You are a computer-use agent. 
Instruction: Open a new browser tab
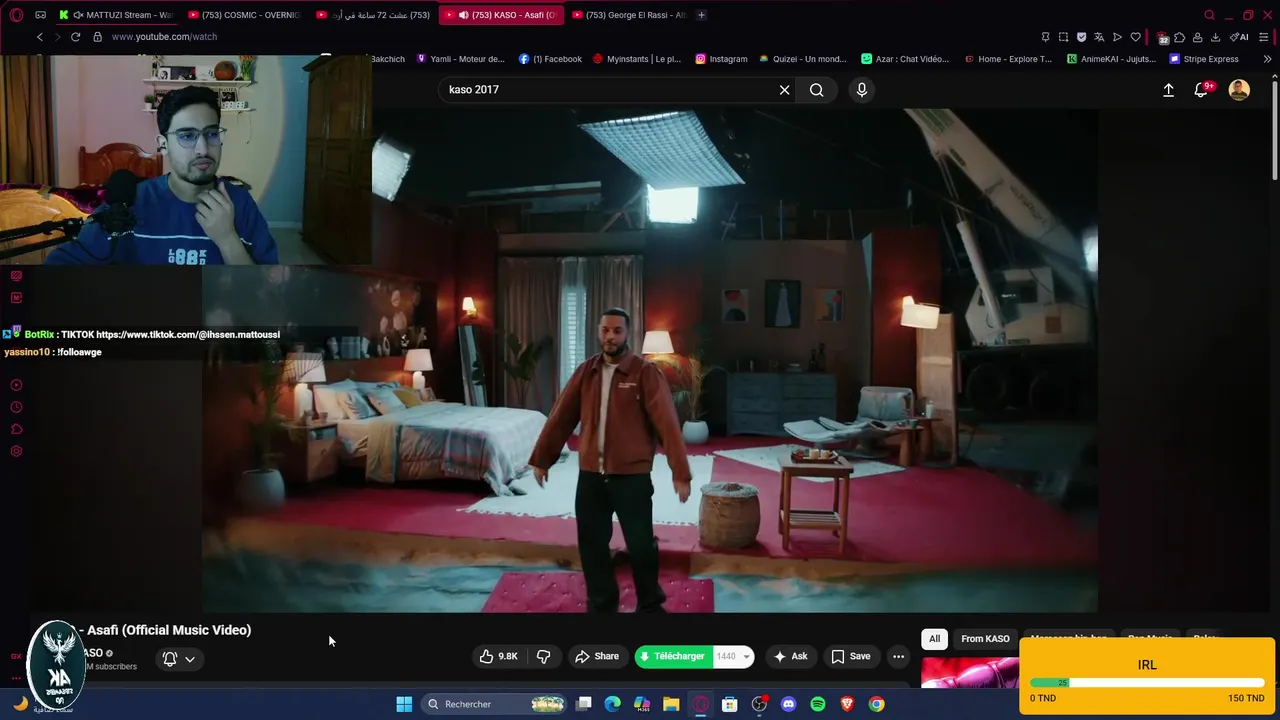[701, 15]
